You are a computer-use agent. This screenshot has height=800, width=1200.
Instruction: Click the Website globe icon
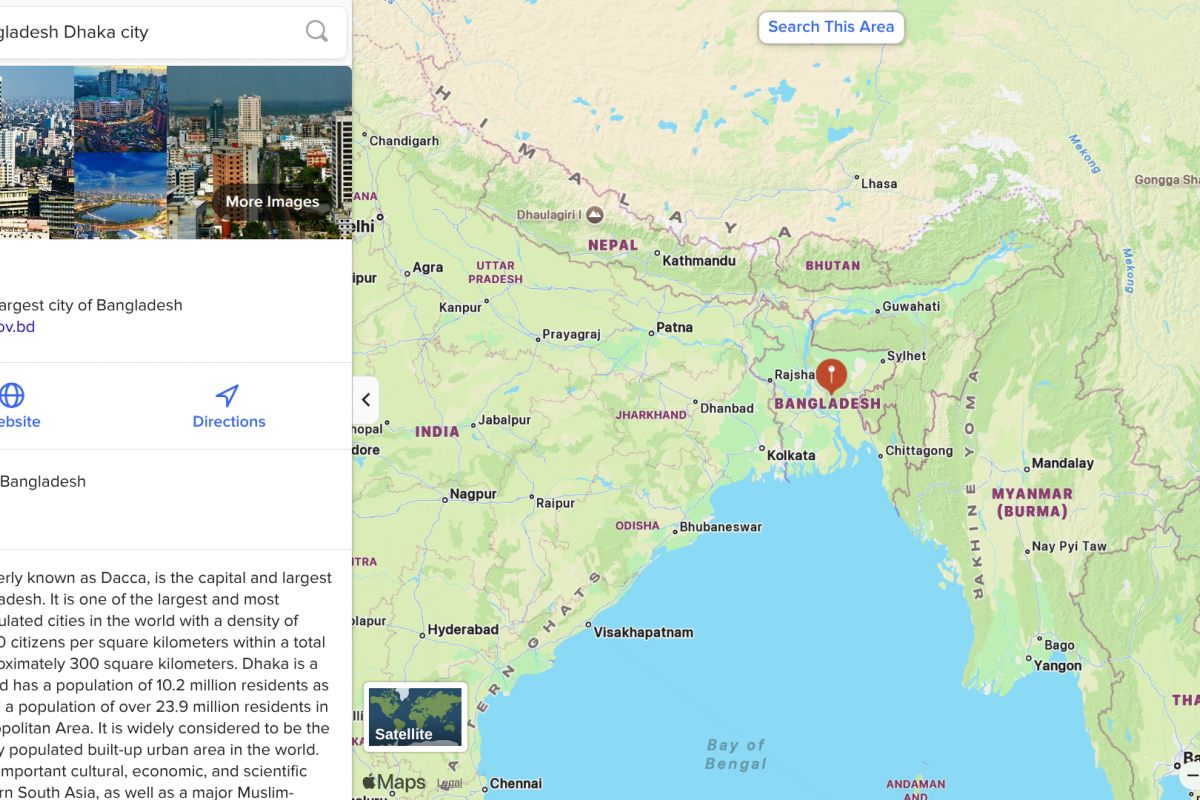[12, 395]
